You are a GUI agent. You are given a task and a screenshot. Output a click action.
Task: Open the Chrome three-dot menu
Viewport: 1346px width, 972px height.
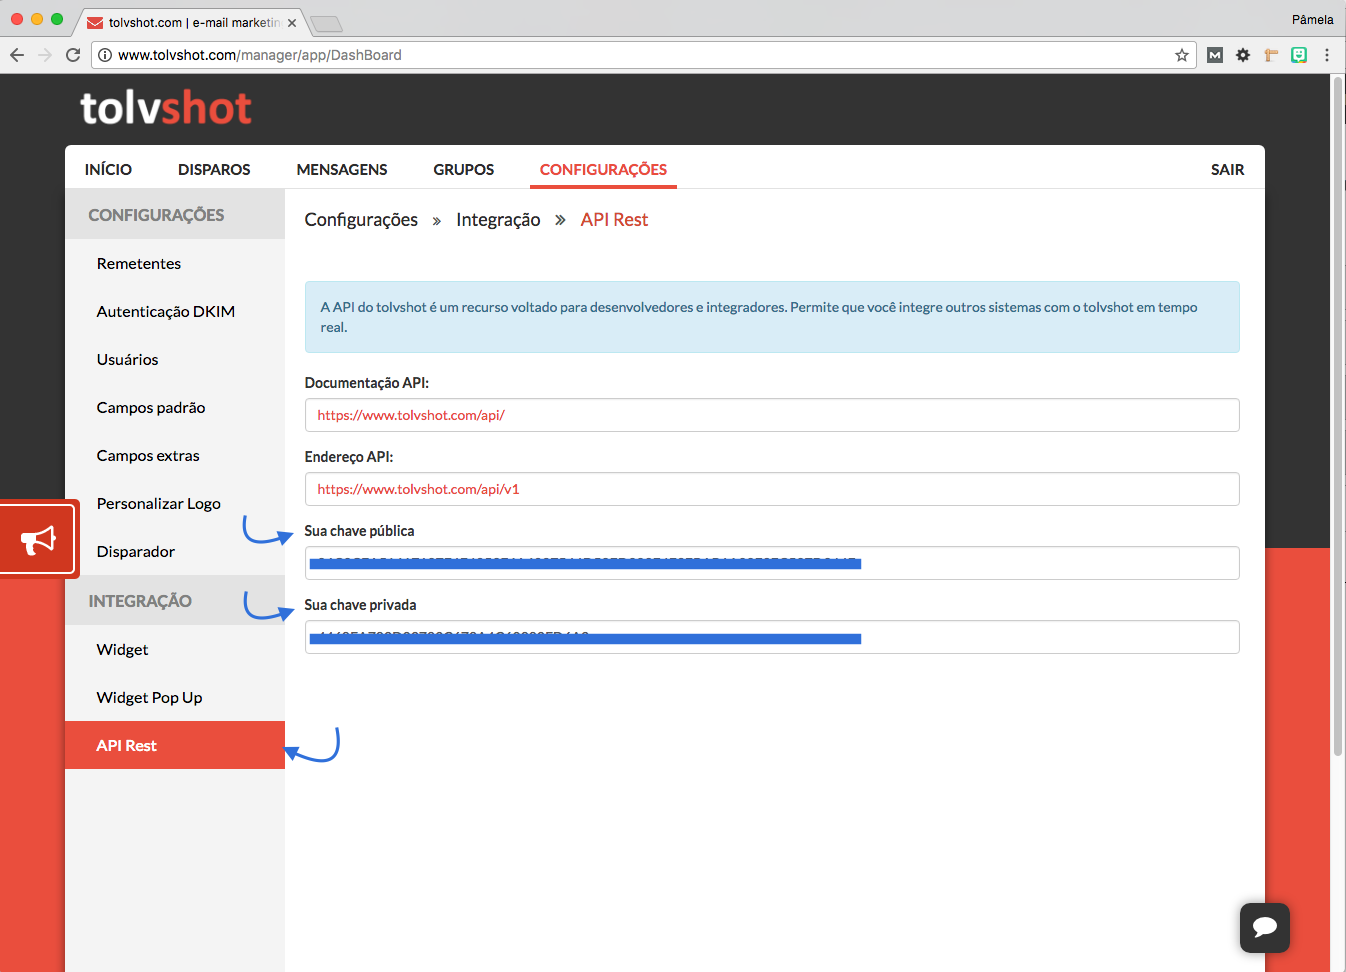point(1327,55)
